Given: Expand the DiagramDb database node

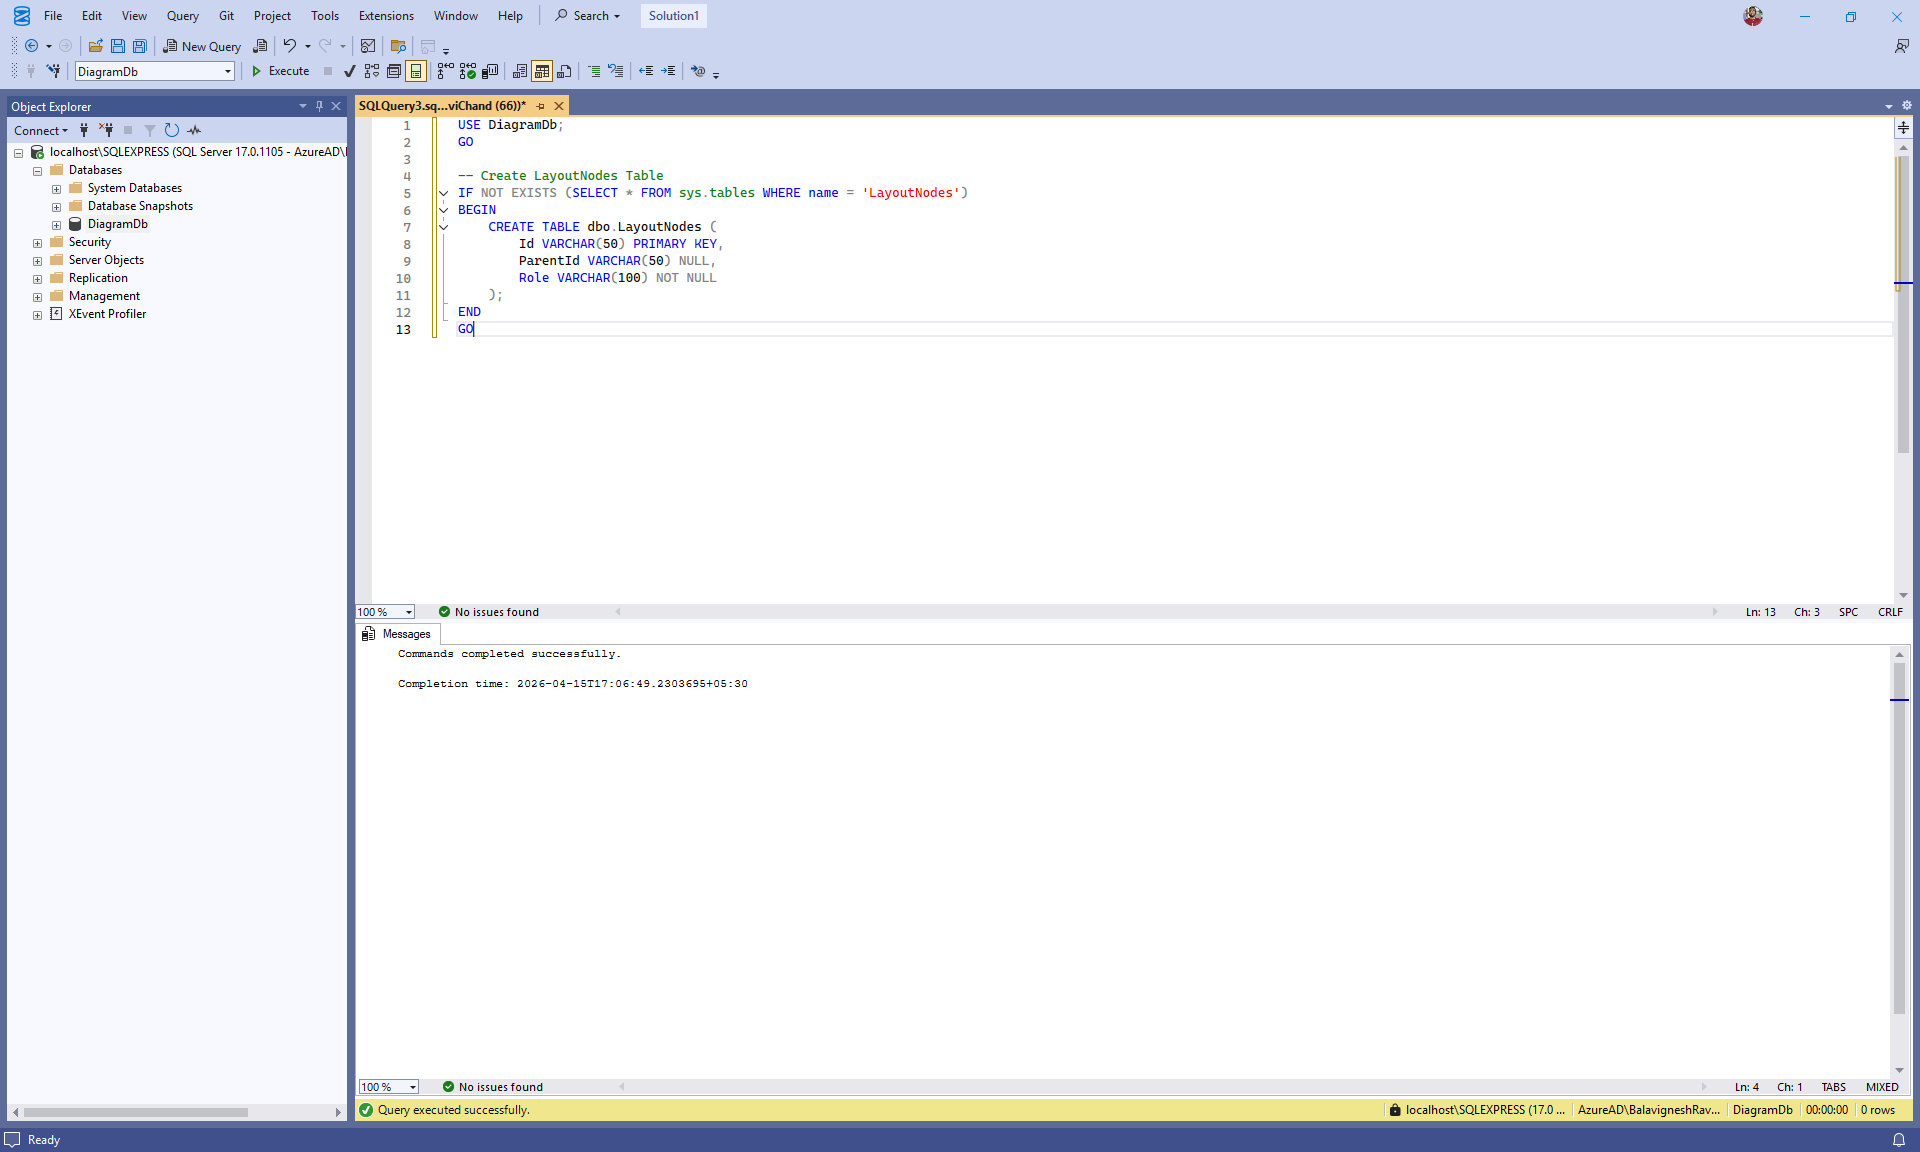Looking at the screenshot, I should tap(56, 225).
